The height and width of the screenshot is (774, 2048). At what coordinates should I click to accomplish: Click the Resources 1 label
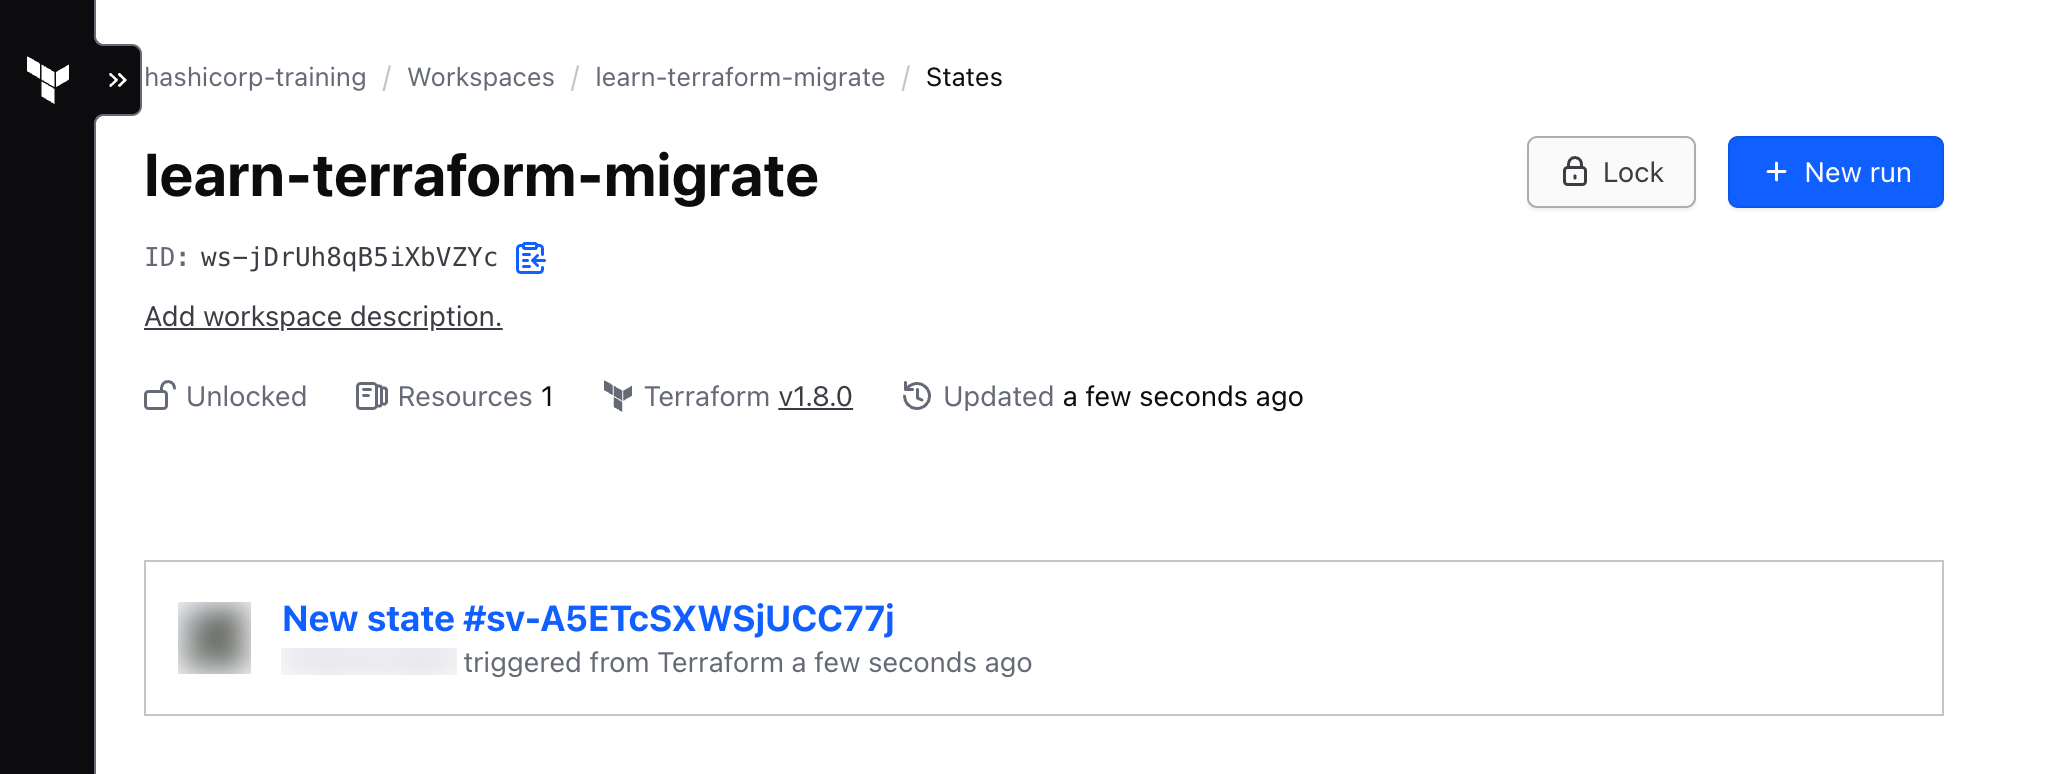[x=475, y=397]
